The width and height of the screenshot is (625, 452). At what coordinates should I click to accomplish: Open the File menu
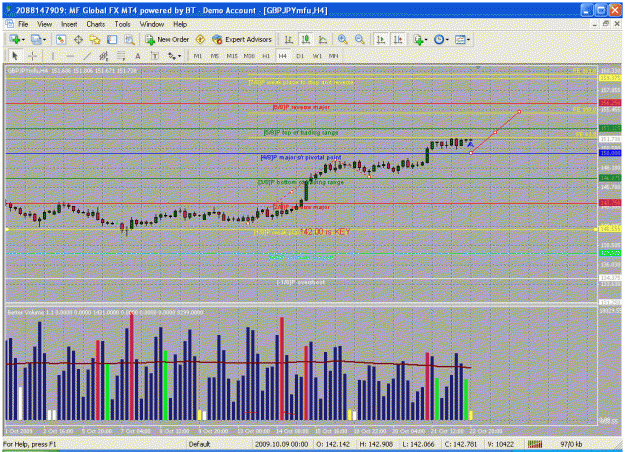coord(23,24)
